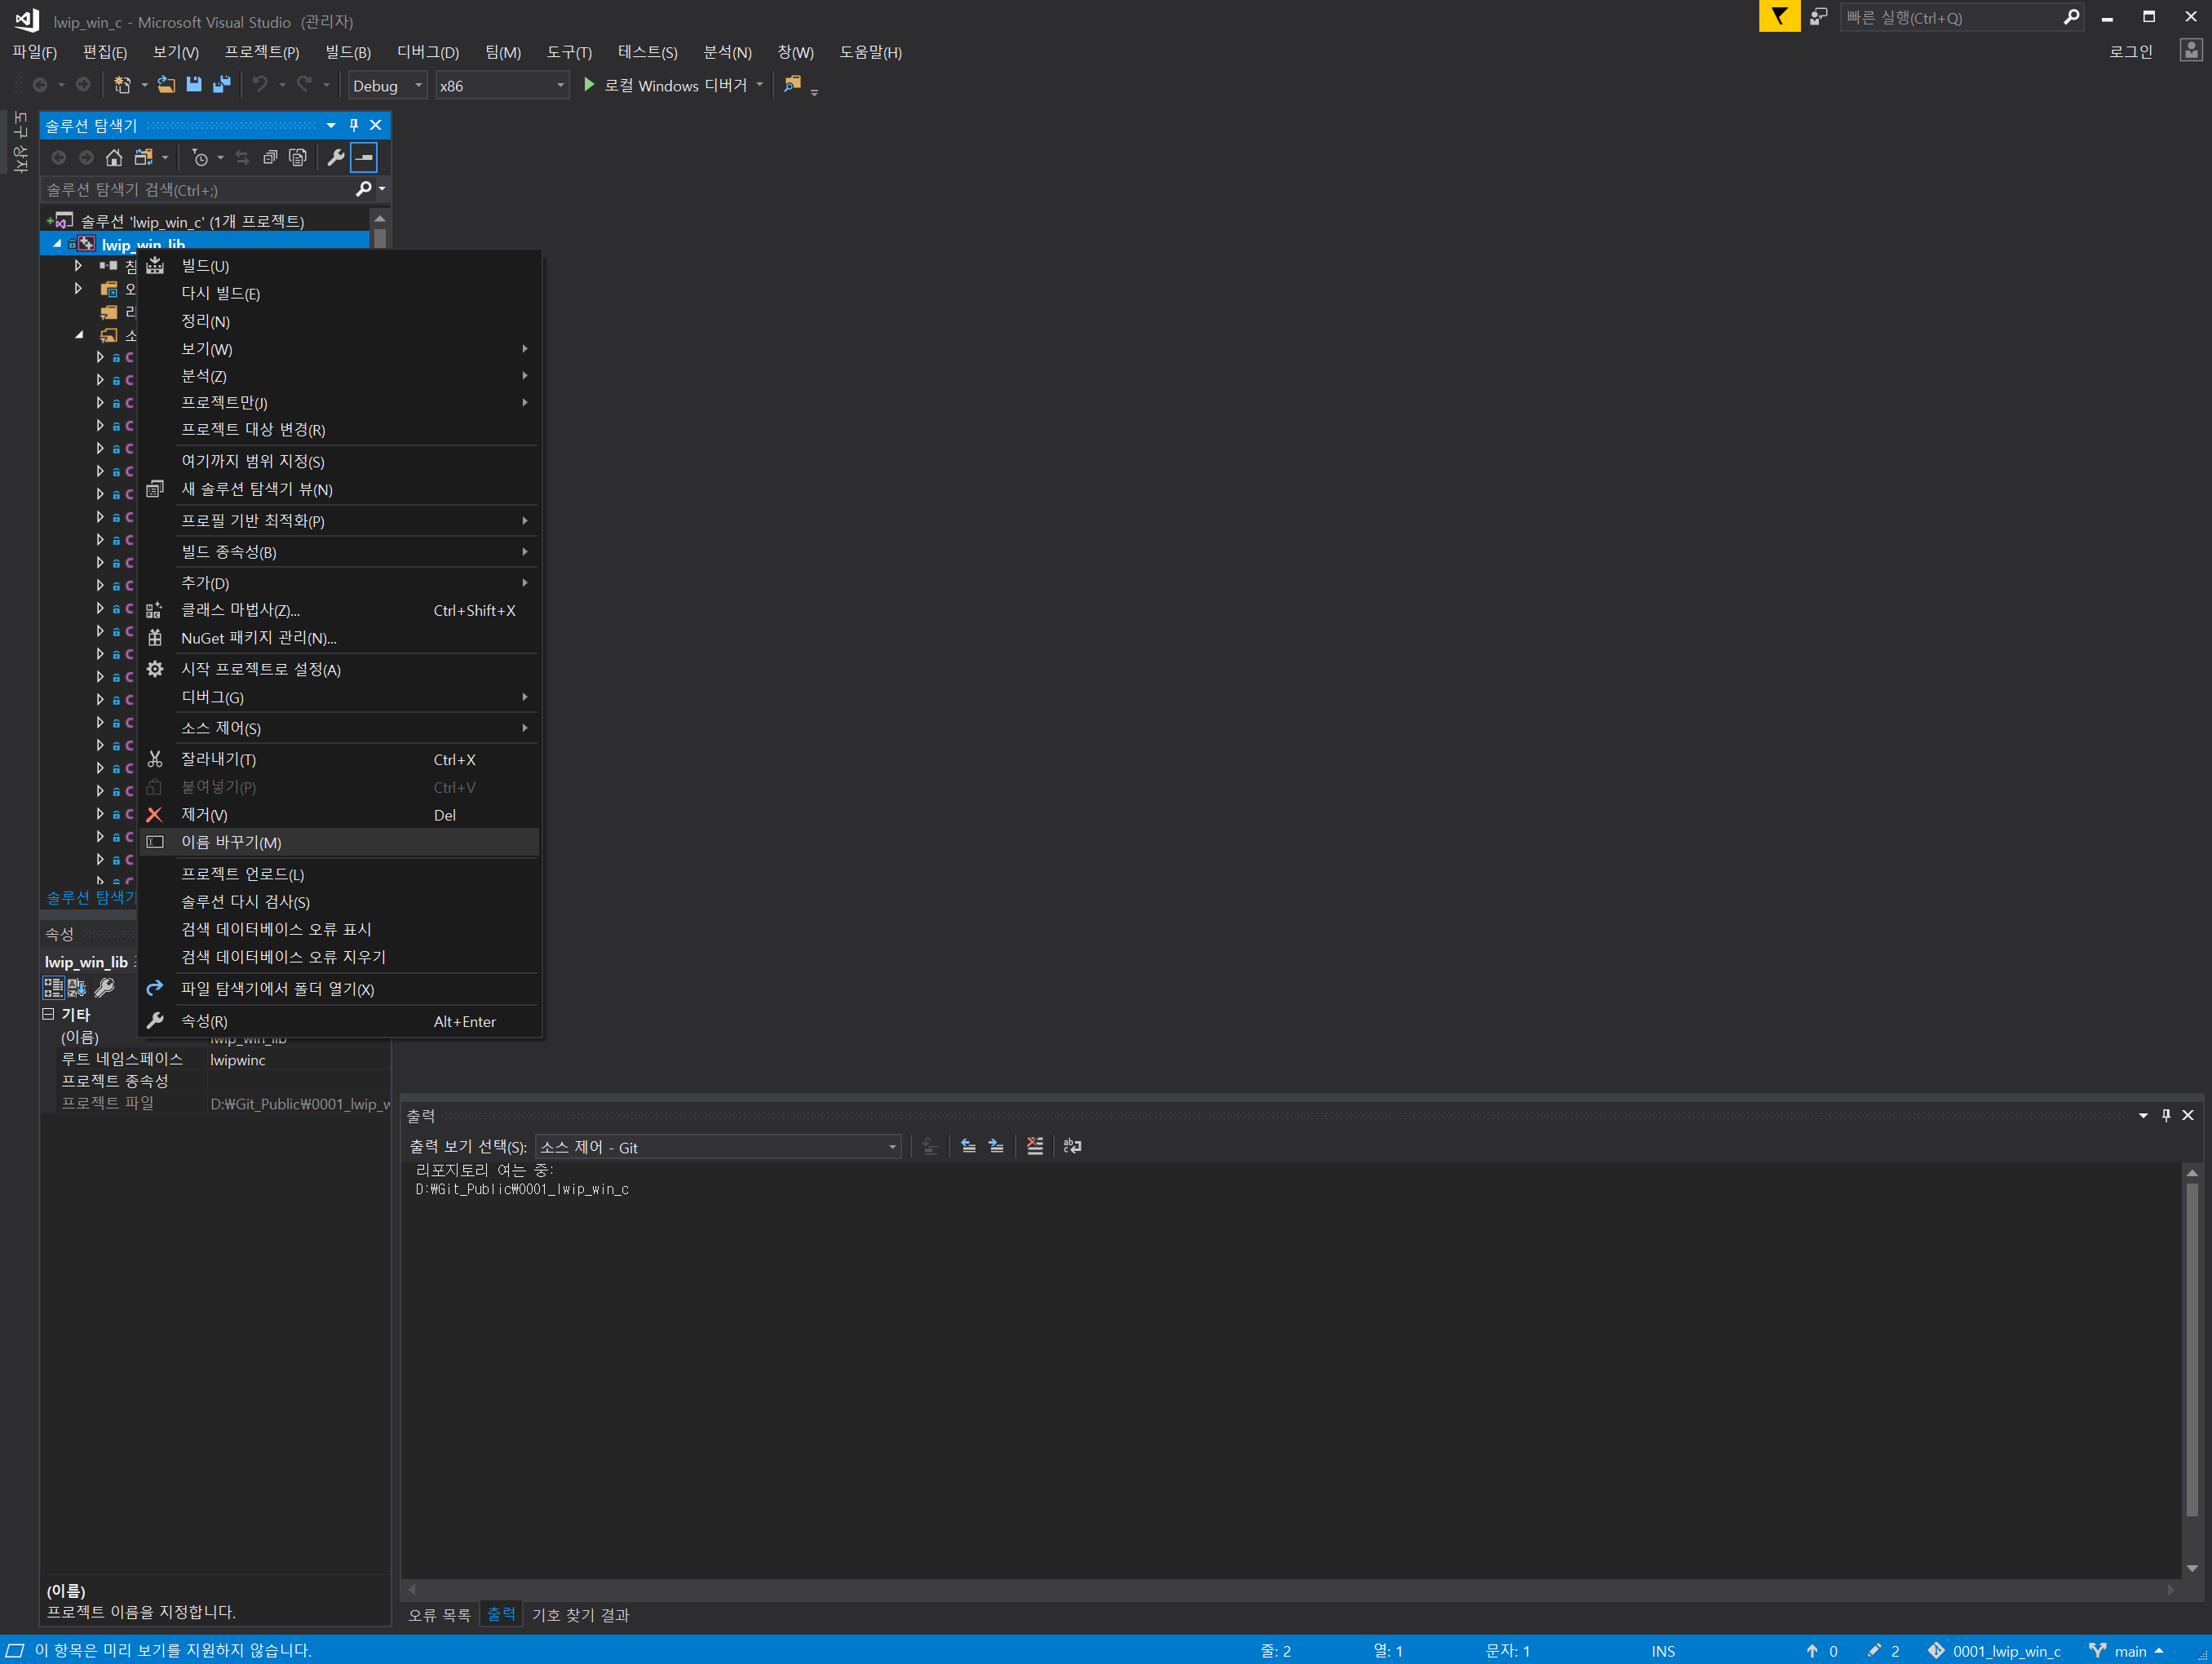Click the Solution Explorer tree scrollbar thumb
The width and height of the screenshot is (2212, 1664).
(x=380, y=238)
